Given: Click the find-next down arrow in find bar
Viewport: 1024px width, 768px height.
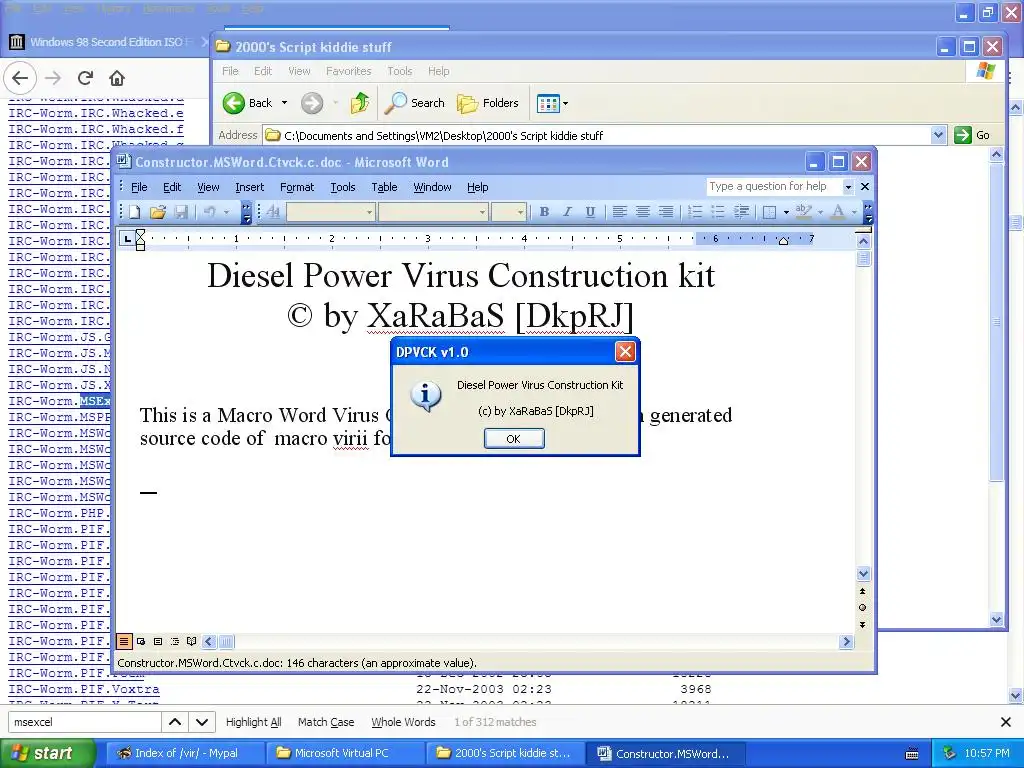Looking at the screenshot, I should coord(202,722).
